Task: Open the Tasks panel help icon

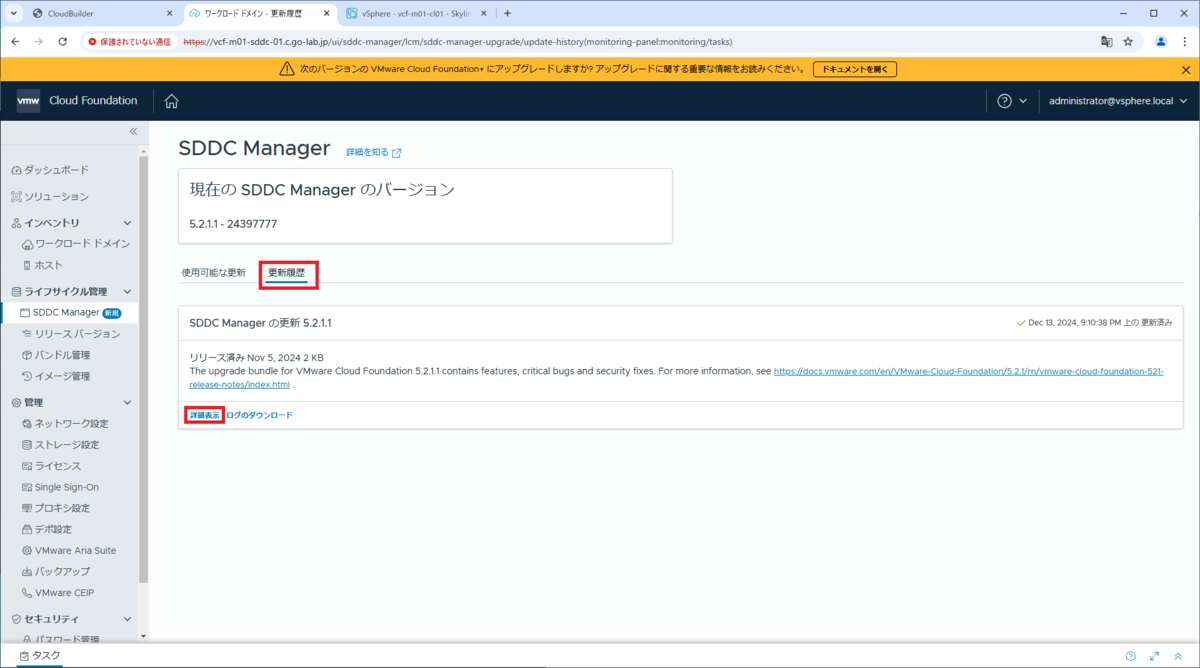Action: point(1131,656)
